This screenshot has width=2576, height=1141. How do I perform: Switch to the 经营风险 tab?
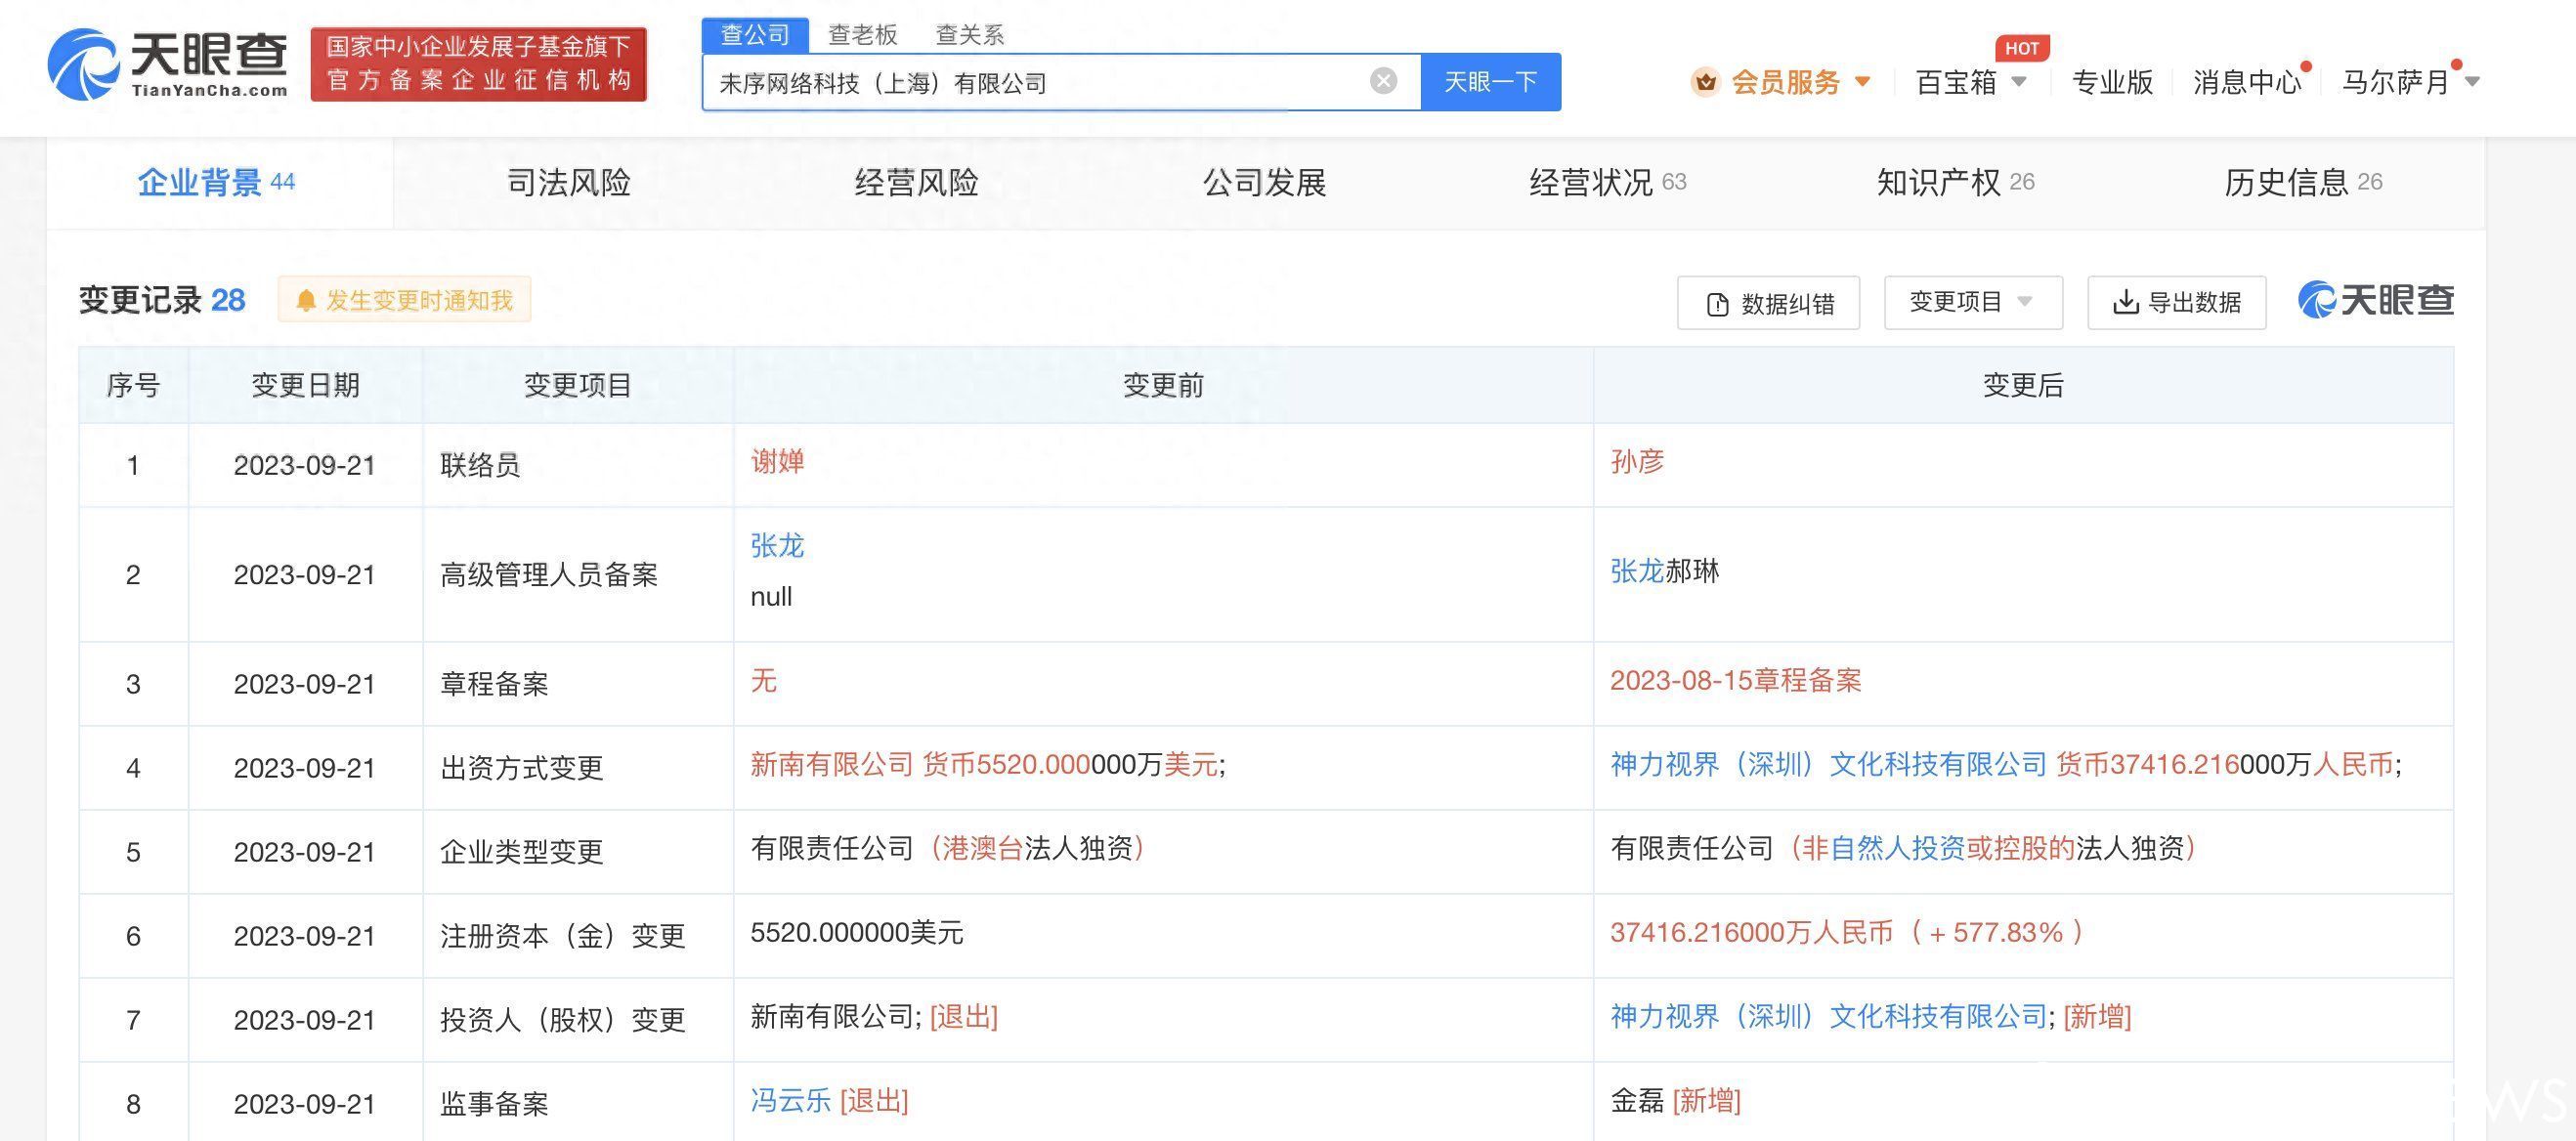tap(916, 182)
